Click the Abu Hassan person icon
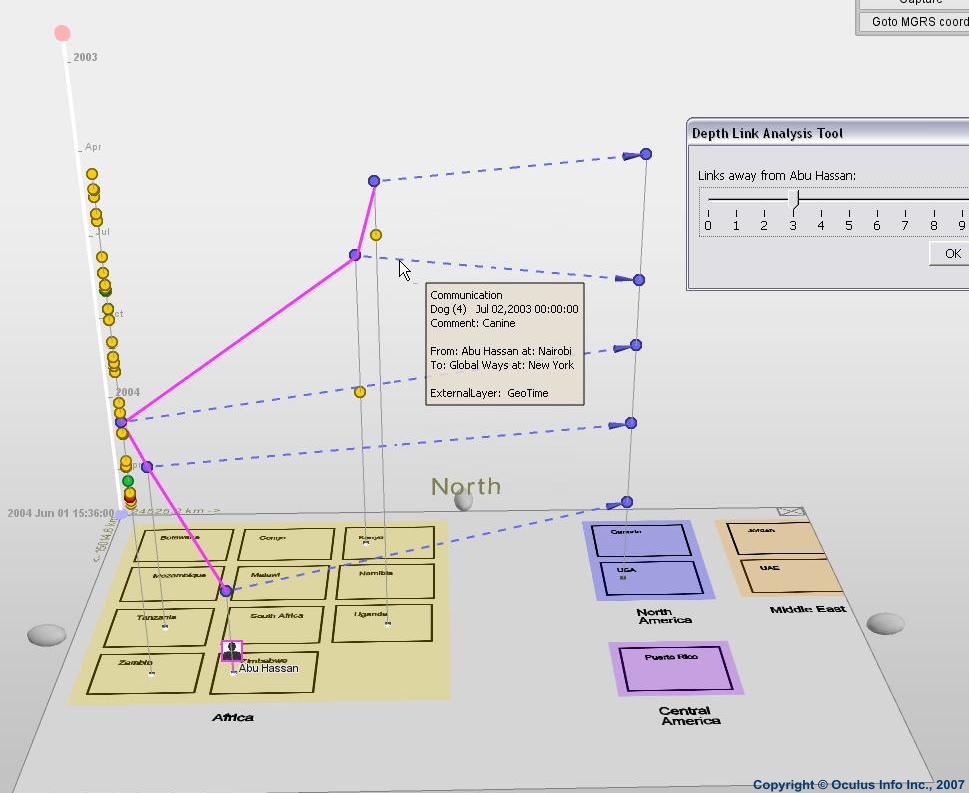969x793 pixels. pos(232,651)
